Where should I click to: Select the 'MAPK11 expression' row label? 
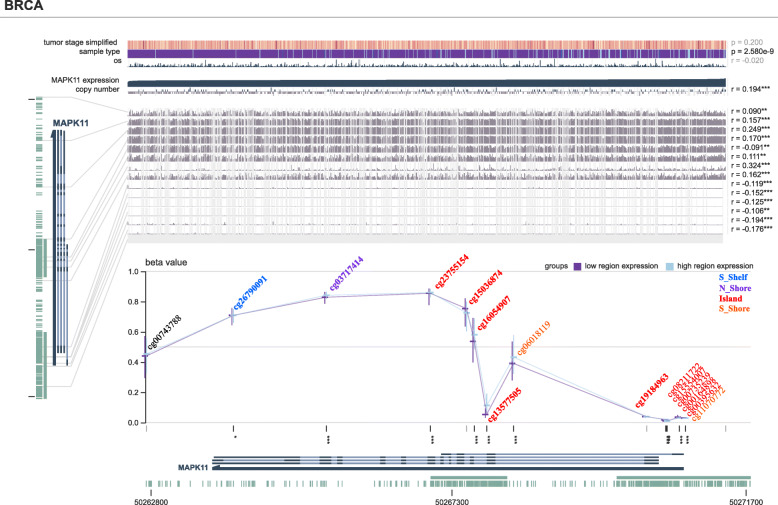pos(85,80)
